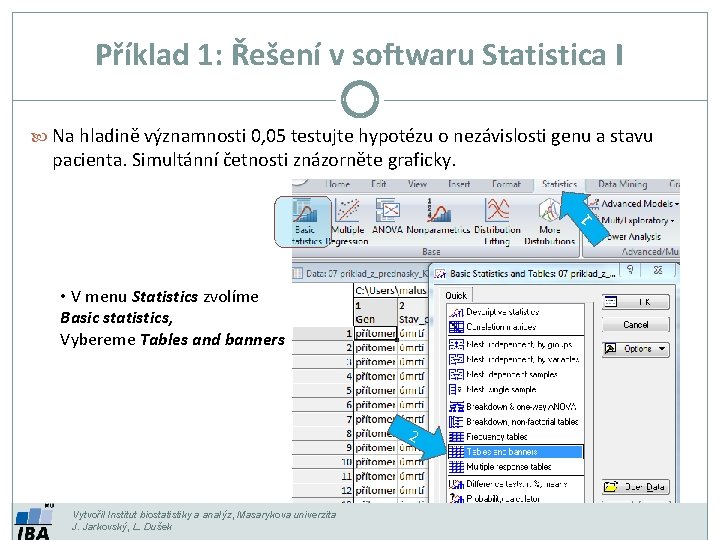Open ANOVA ribbon icon

(x=387, y=217)
